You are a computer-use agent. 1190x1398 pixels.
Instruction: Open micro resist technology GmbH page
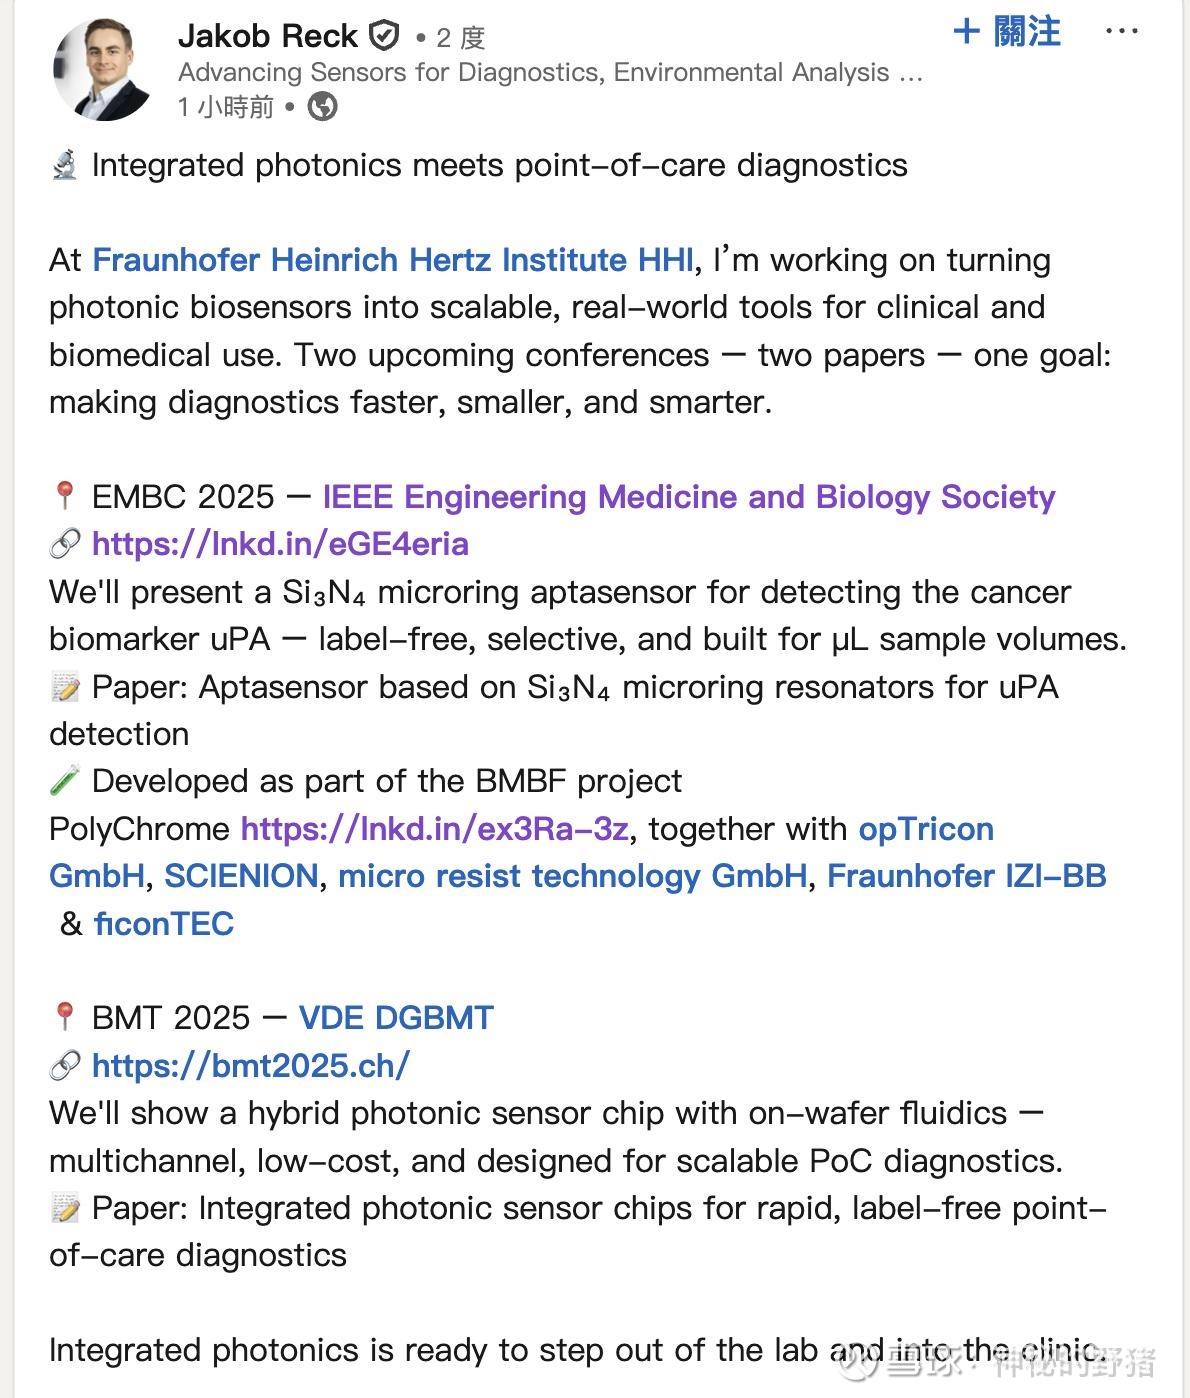pos(573,876)
